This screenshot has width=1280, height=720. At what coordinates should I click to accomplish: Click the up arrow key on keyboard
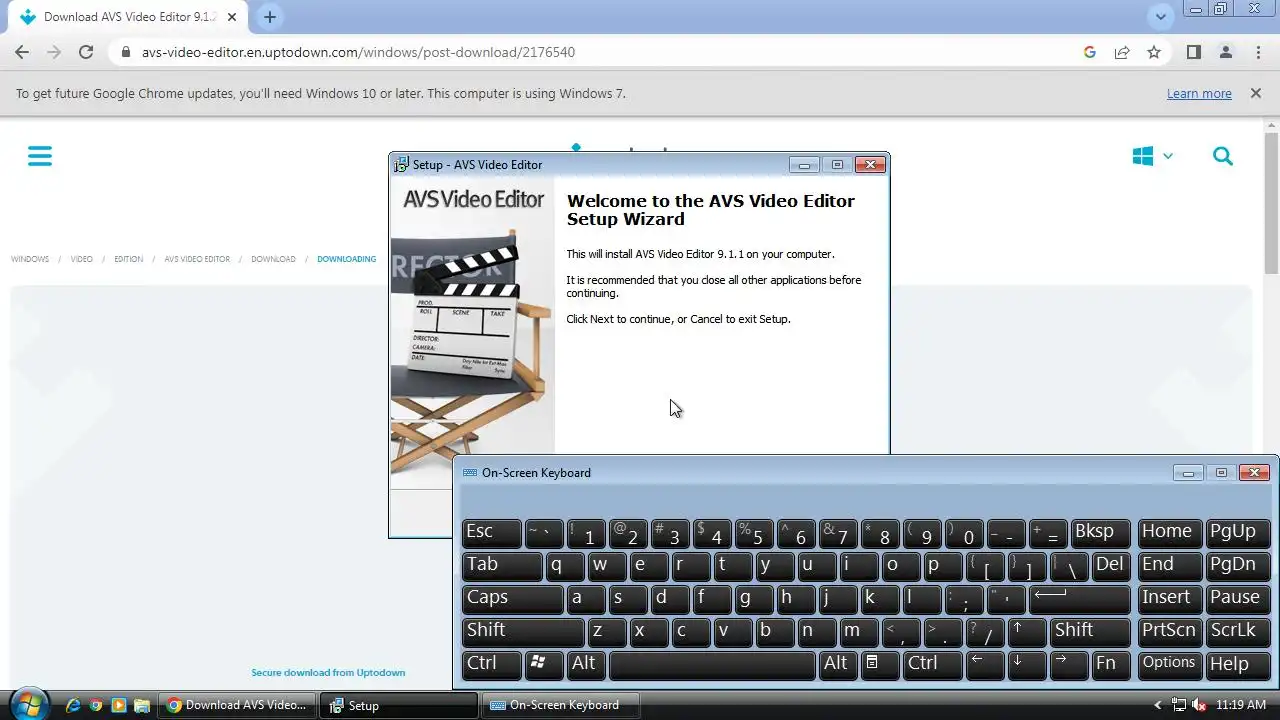click(1025, 632)
